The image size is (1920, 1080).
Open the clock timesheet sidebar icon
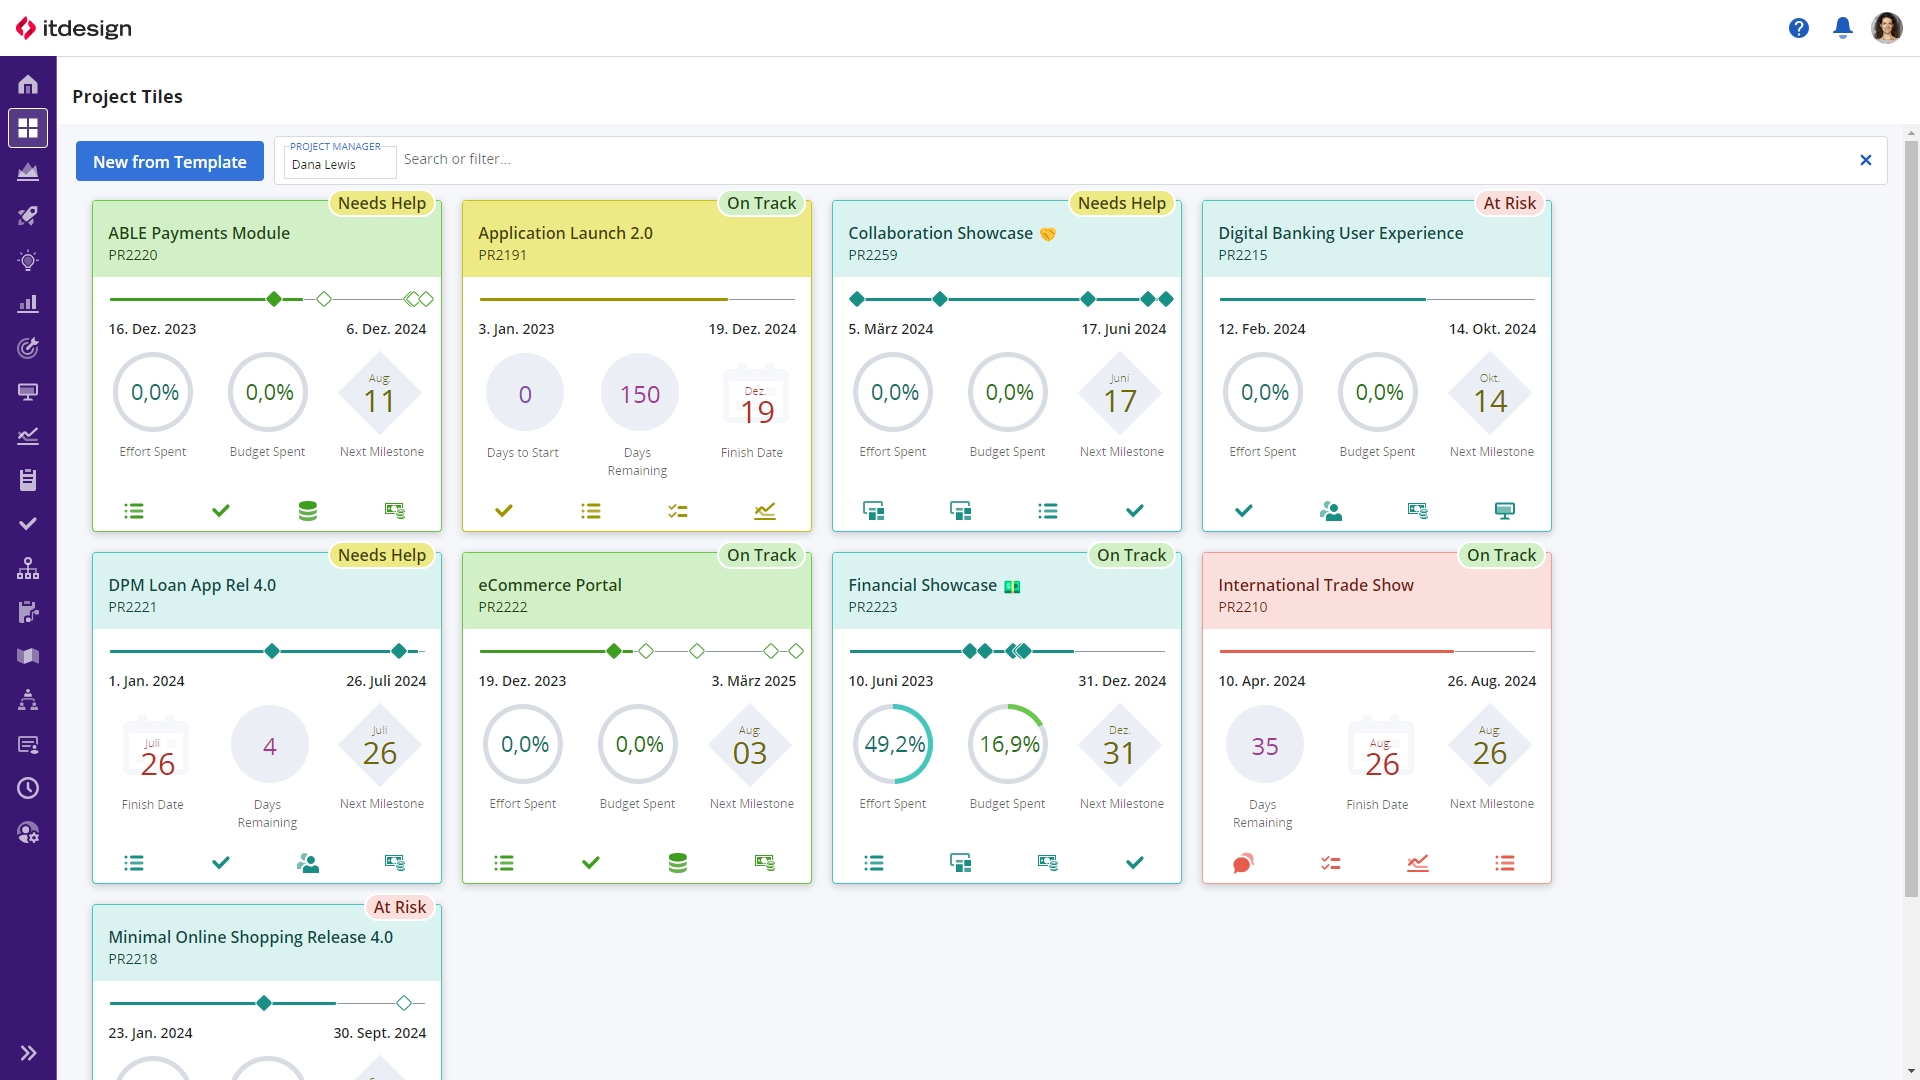tap(28, 788)
